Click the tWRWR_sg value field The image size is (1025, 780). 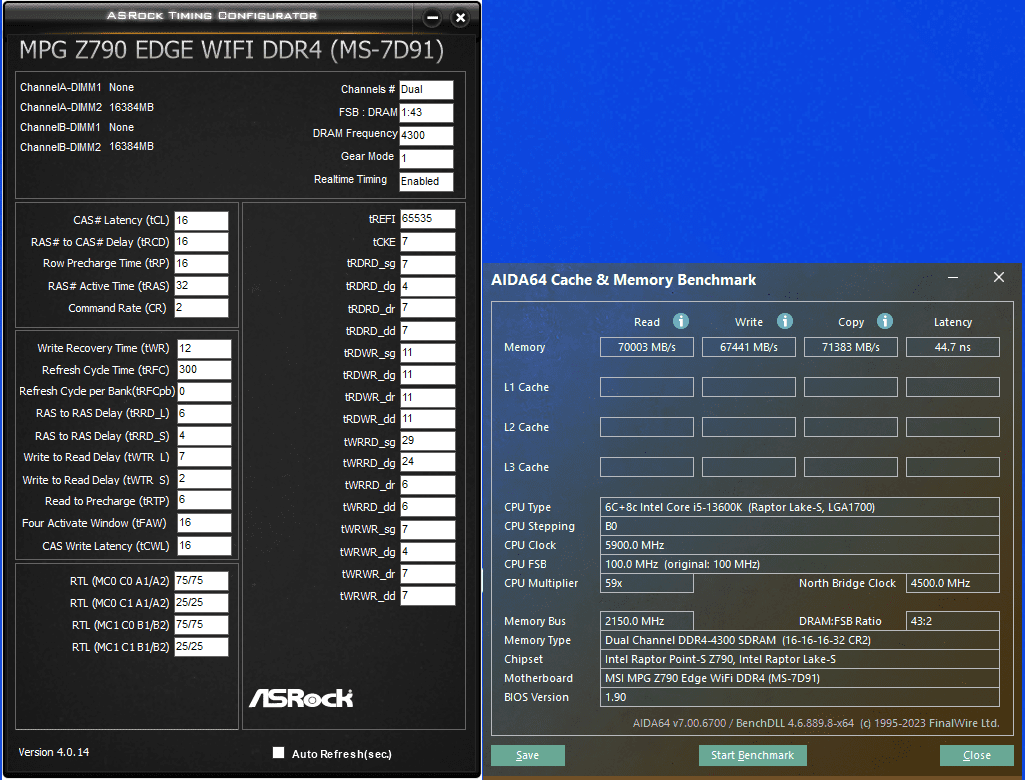[x=428, y=530]
